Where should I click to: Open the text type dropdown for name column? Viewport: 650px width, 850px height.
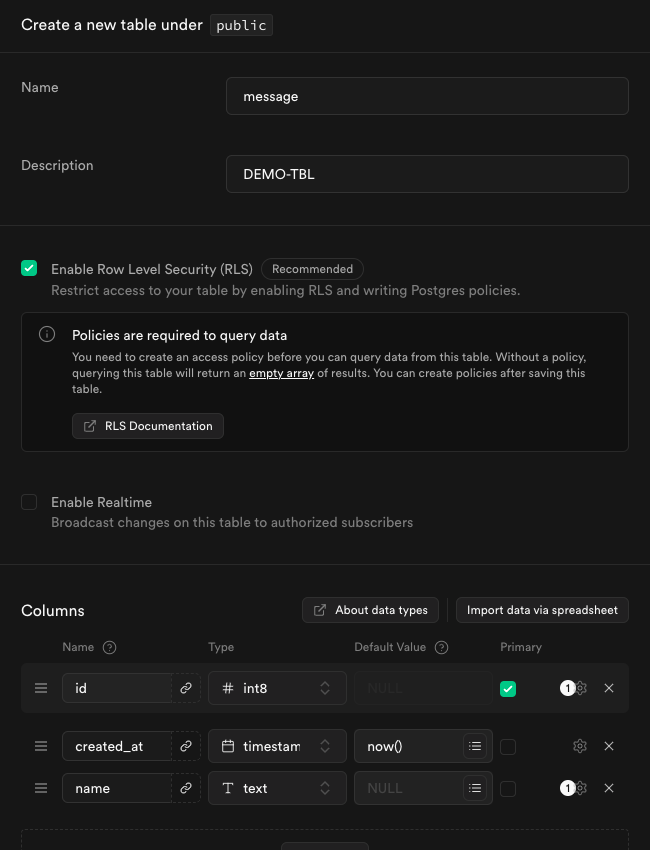point(277,788)
